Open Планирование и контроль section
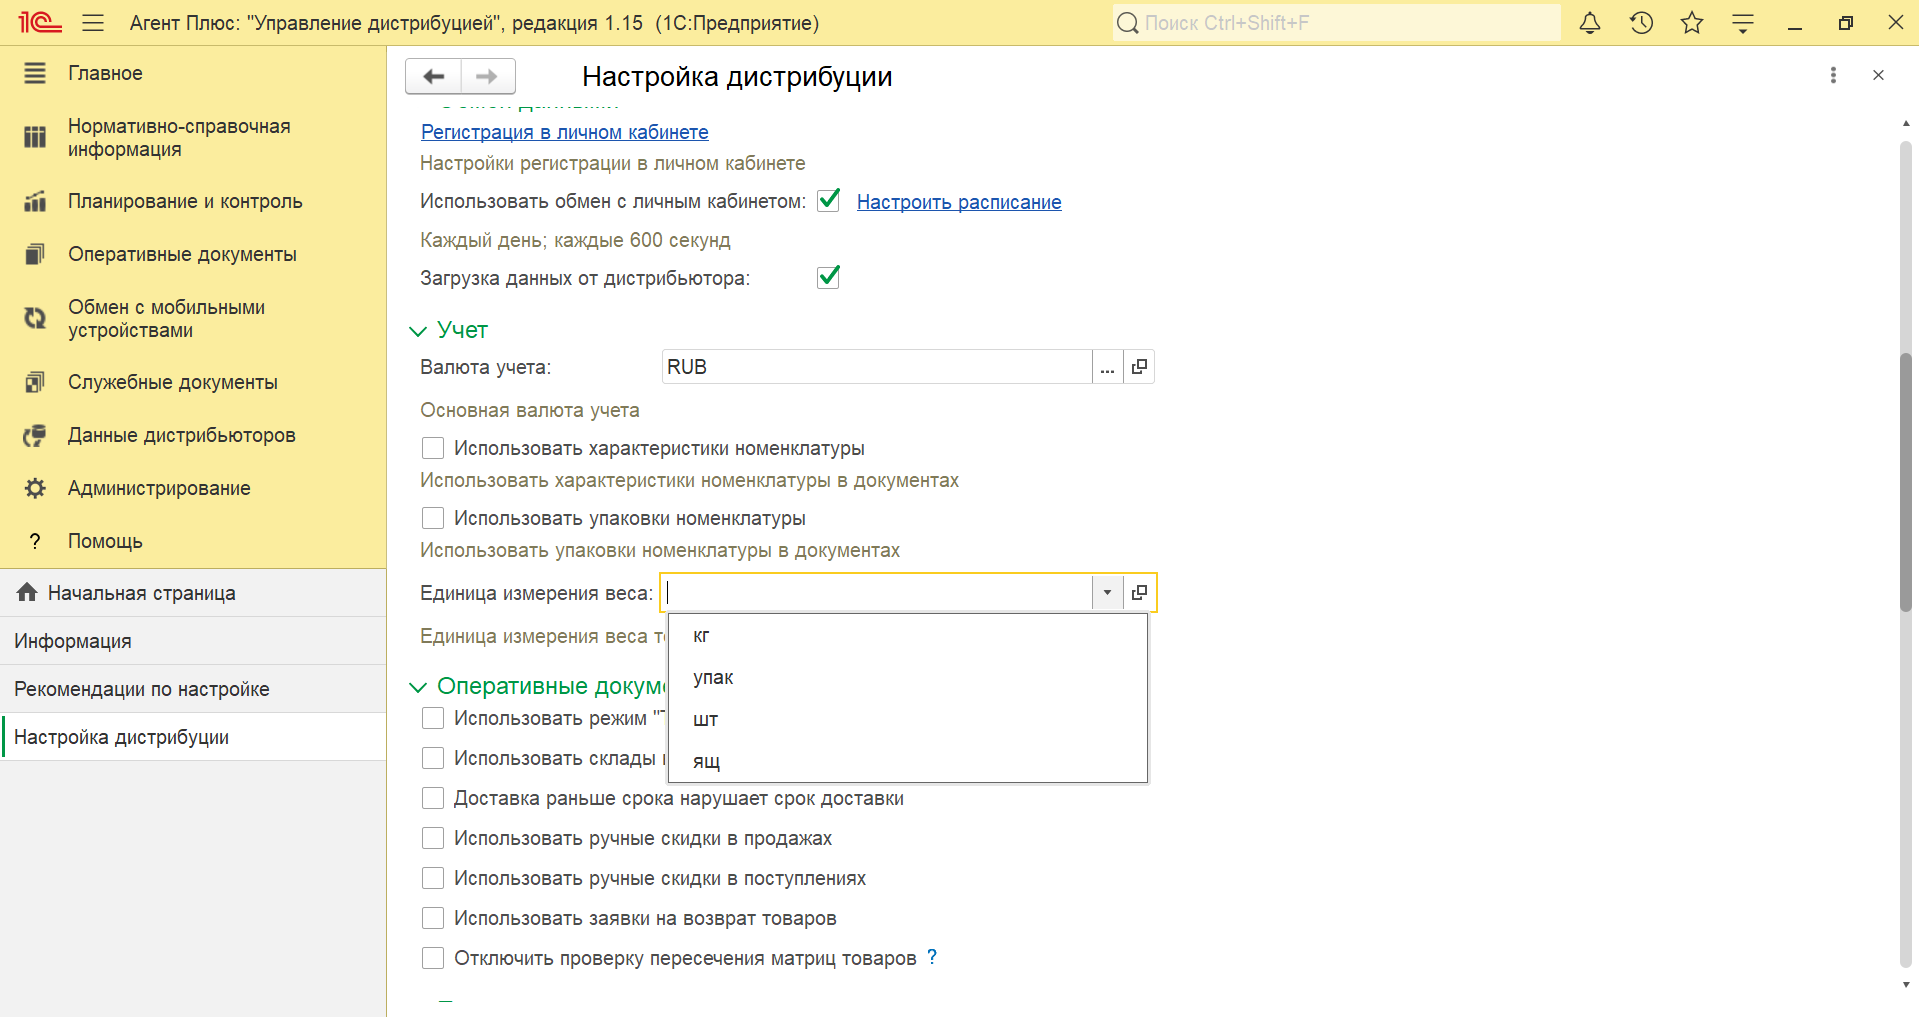 tap(185, 201)
